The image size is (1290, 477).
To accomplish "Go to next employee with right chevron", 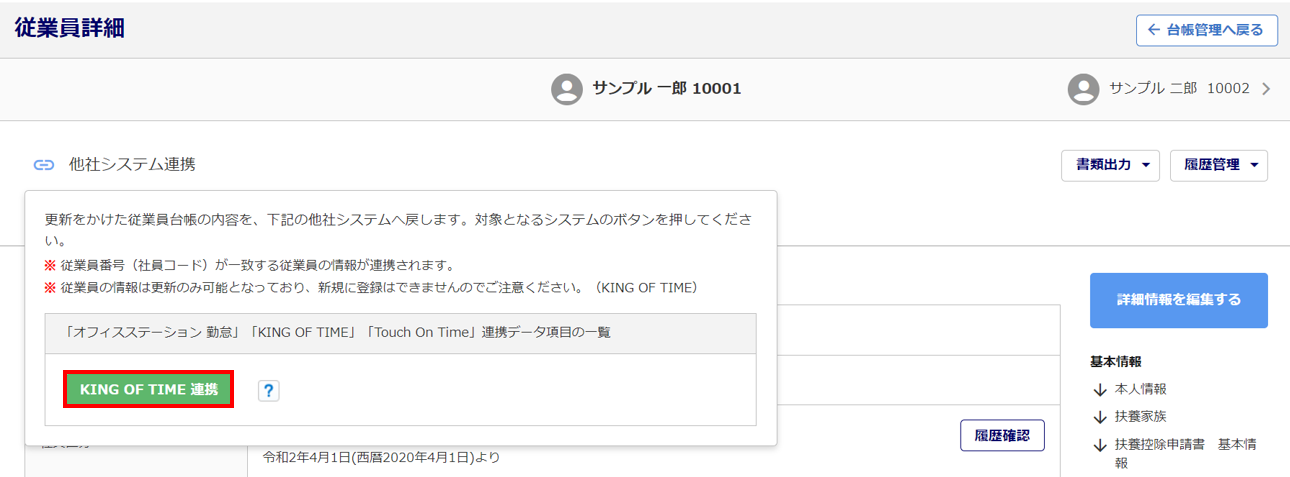I will coord(1266,89).
